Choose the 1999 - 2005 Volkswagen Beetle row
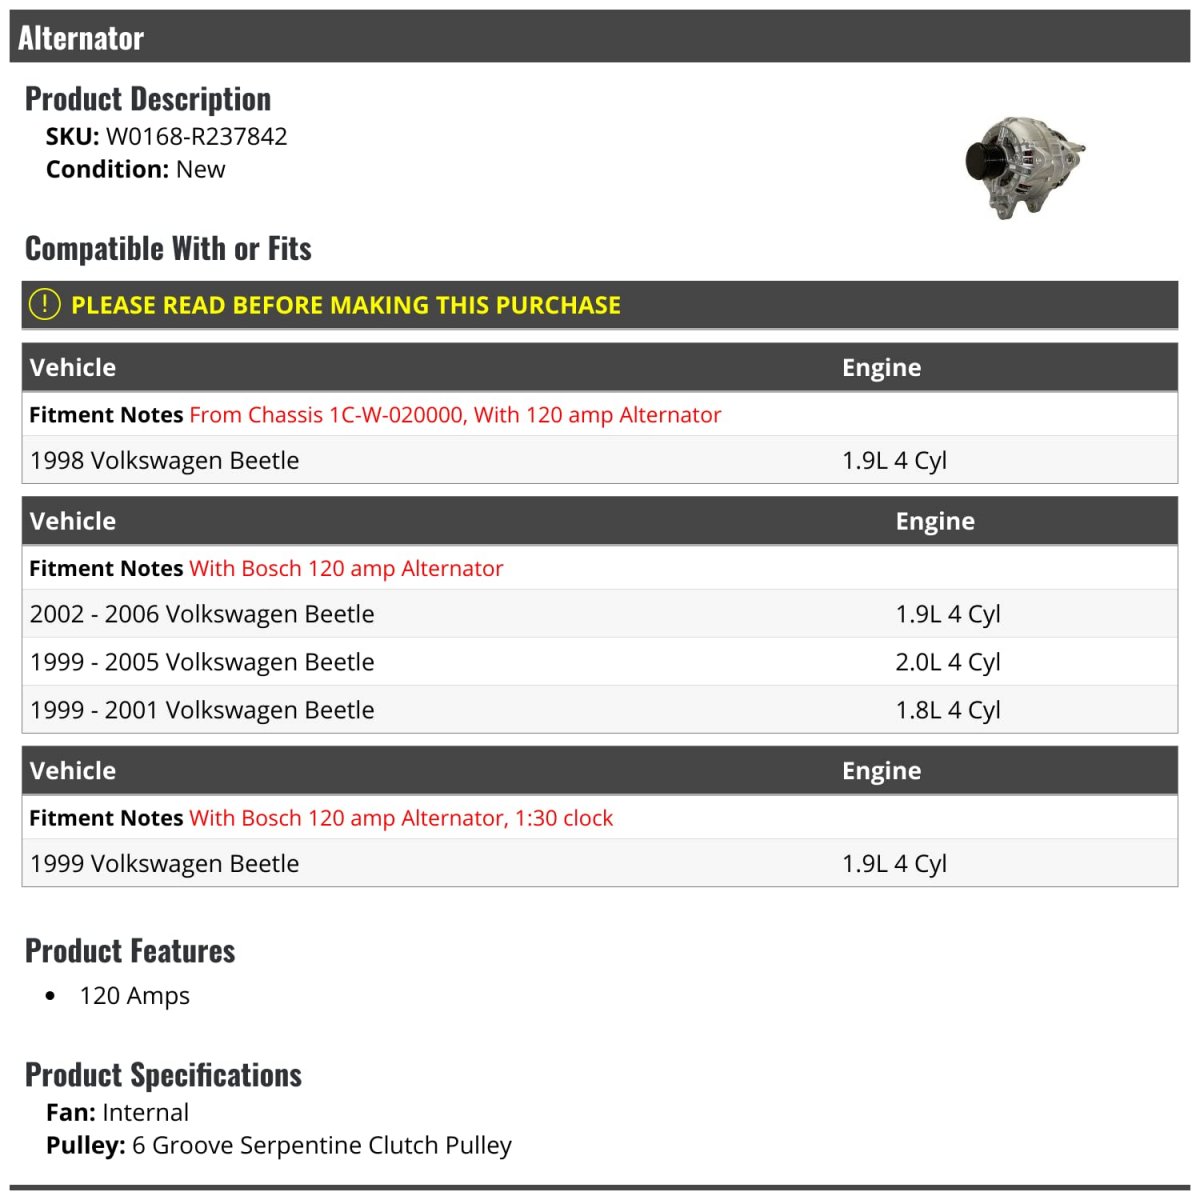1200x1200 pixels. 202,662
